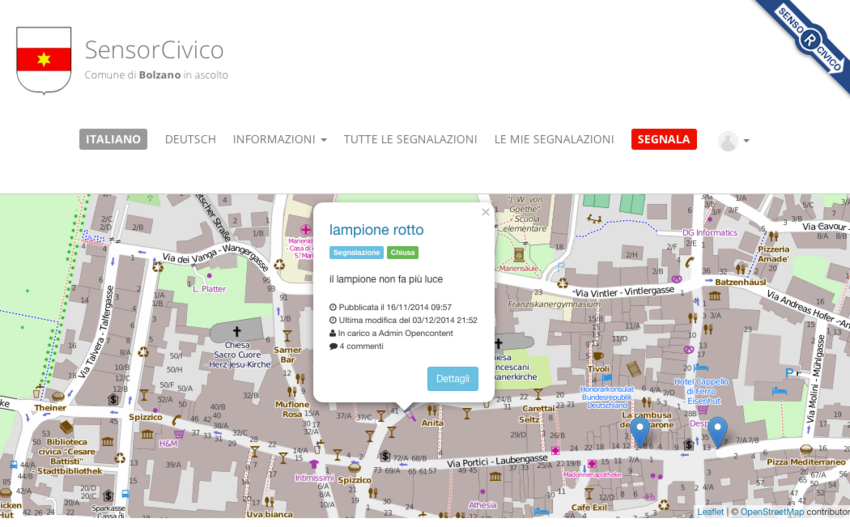This screenshot has height=527, width=850.
Task: Click the Franziskanergymnasium map label
Action: click(553, 304)
